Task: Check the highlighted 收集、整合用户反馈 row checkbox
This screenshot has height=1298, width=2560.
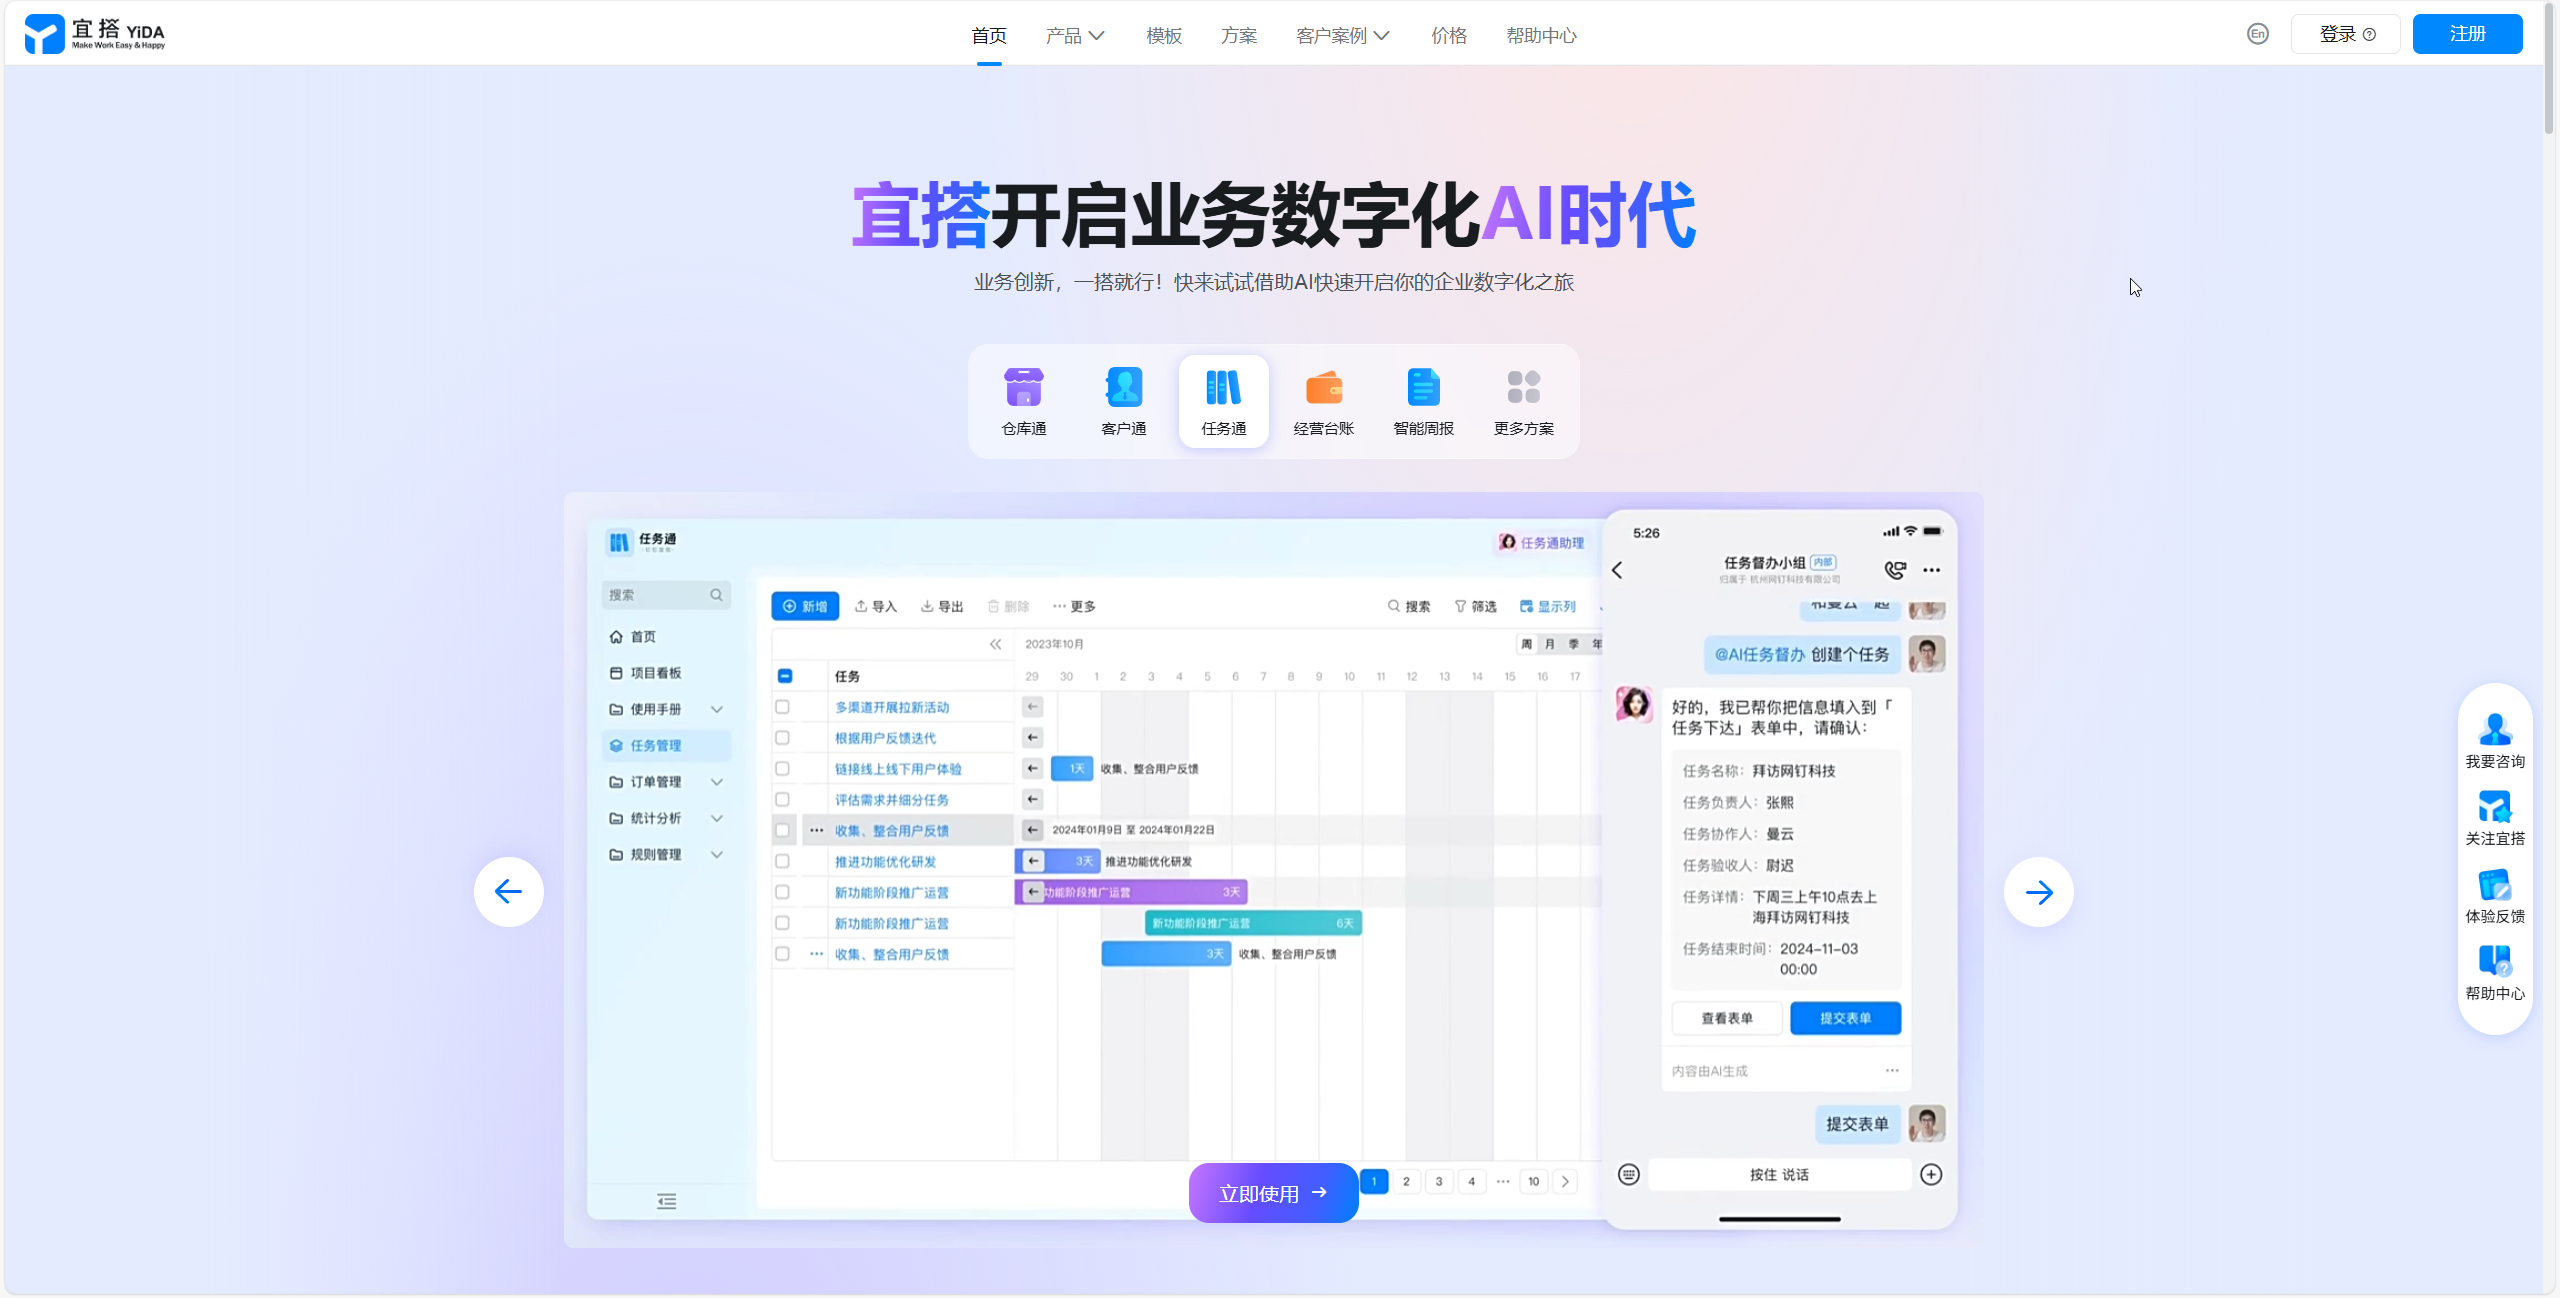Action: (783, 830)
